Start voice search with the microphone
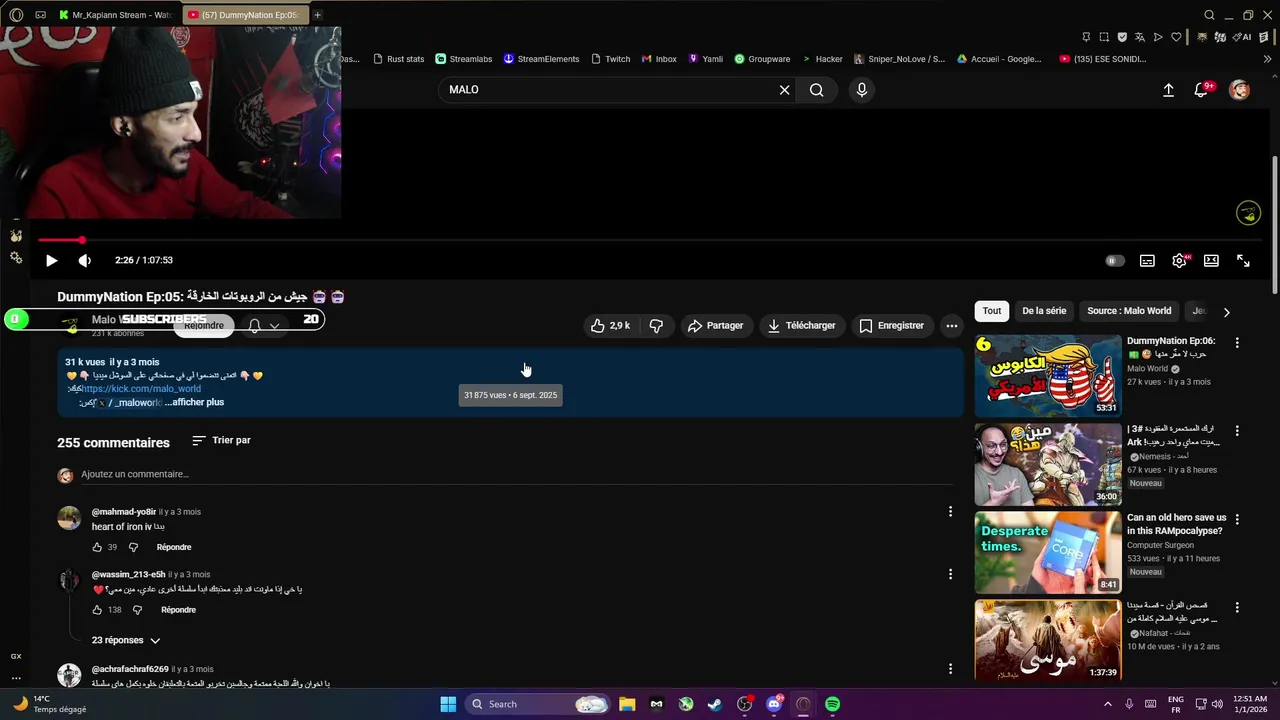 862,90
